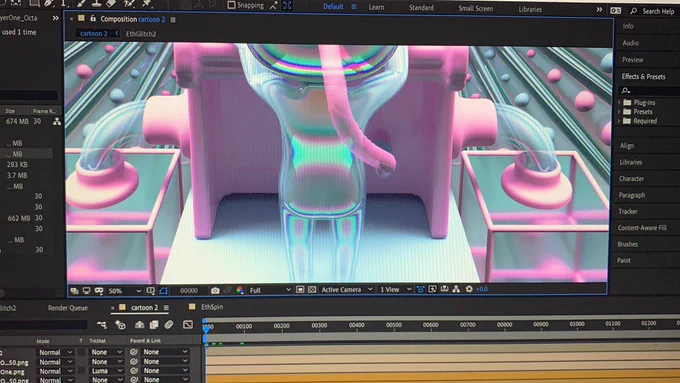Image resolution: width=680 pixels, height=383 pixels.
Task: Select the Puppet Pin tool
Action: pos(147,3)
